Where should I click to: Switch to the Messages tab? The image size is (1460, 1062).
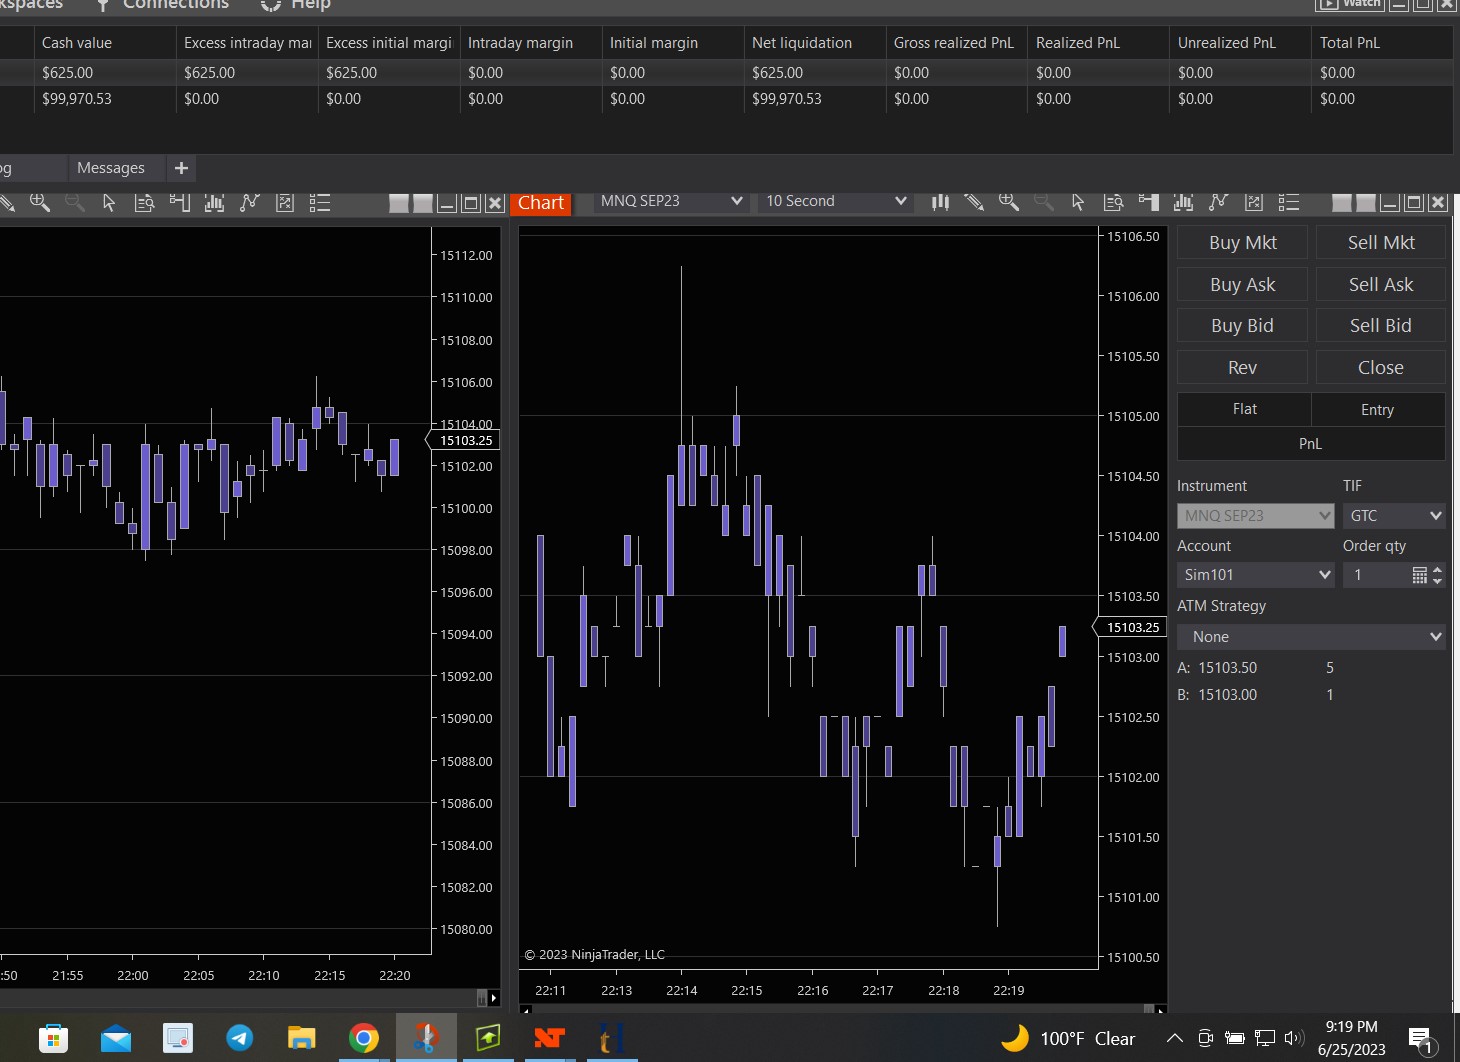tap(111, 168)
